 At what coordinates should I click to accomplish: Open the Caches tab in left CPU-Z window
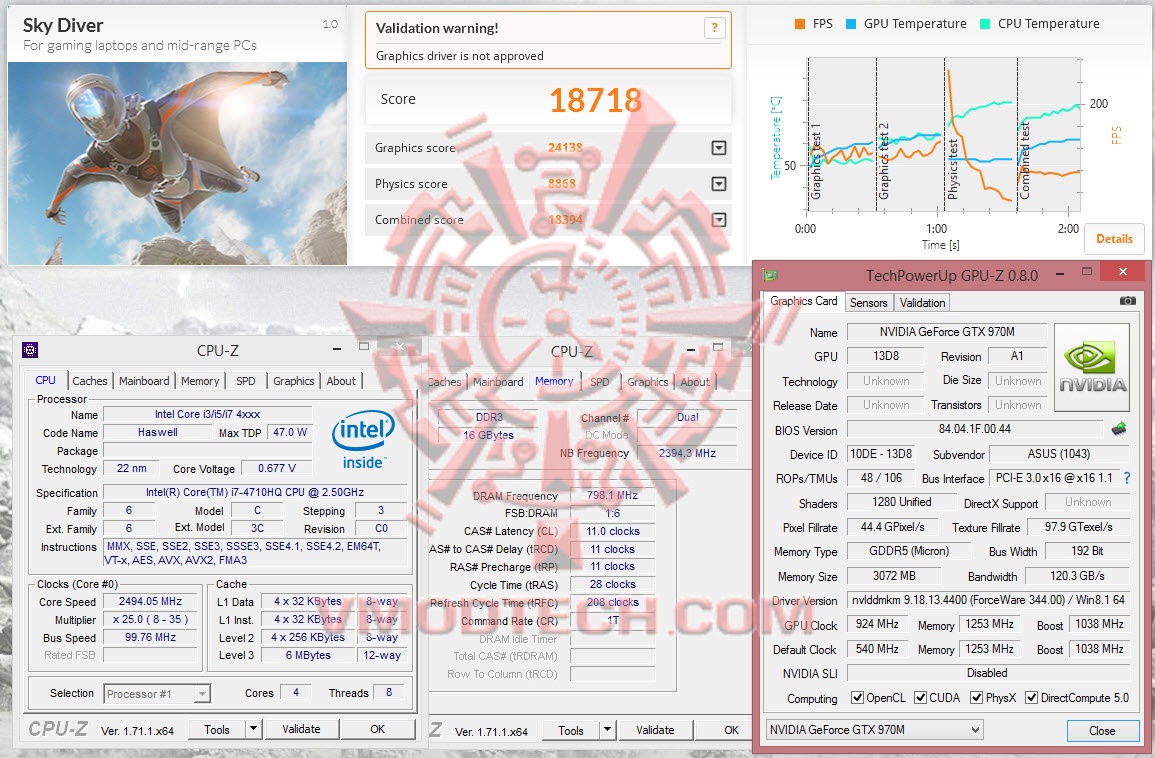tap(90, 381)
